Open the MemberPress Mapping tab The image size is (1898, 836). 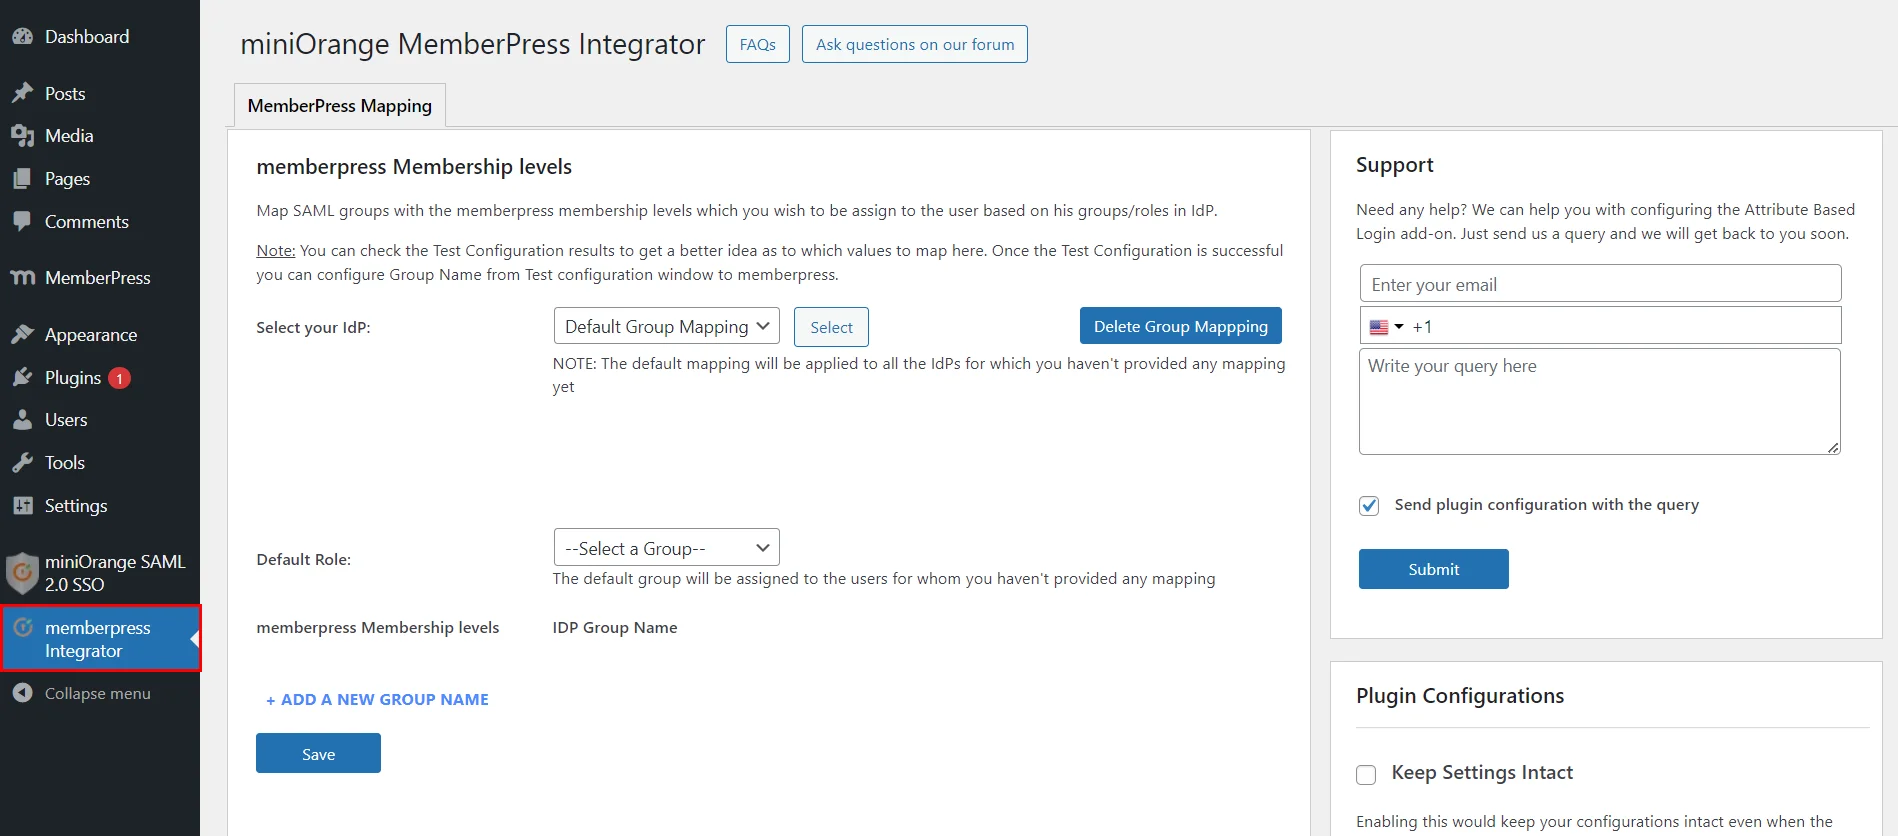[x=340, y=105]
